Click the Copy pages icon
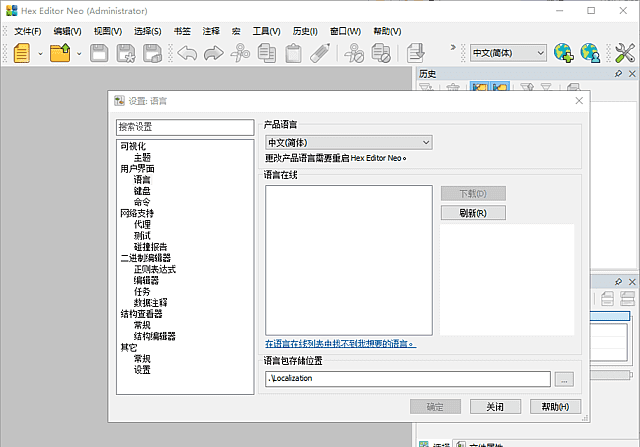640x447 pixels. 267,53
